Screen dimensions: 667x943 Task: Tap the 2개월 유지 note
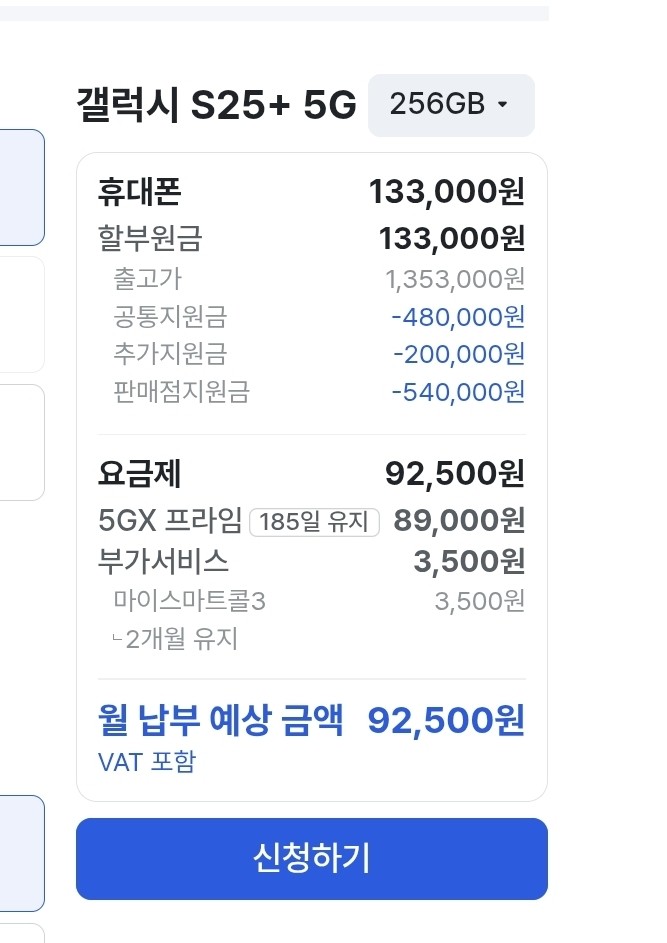181,639
